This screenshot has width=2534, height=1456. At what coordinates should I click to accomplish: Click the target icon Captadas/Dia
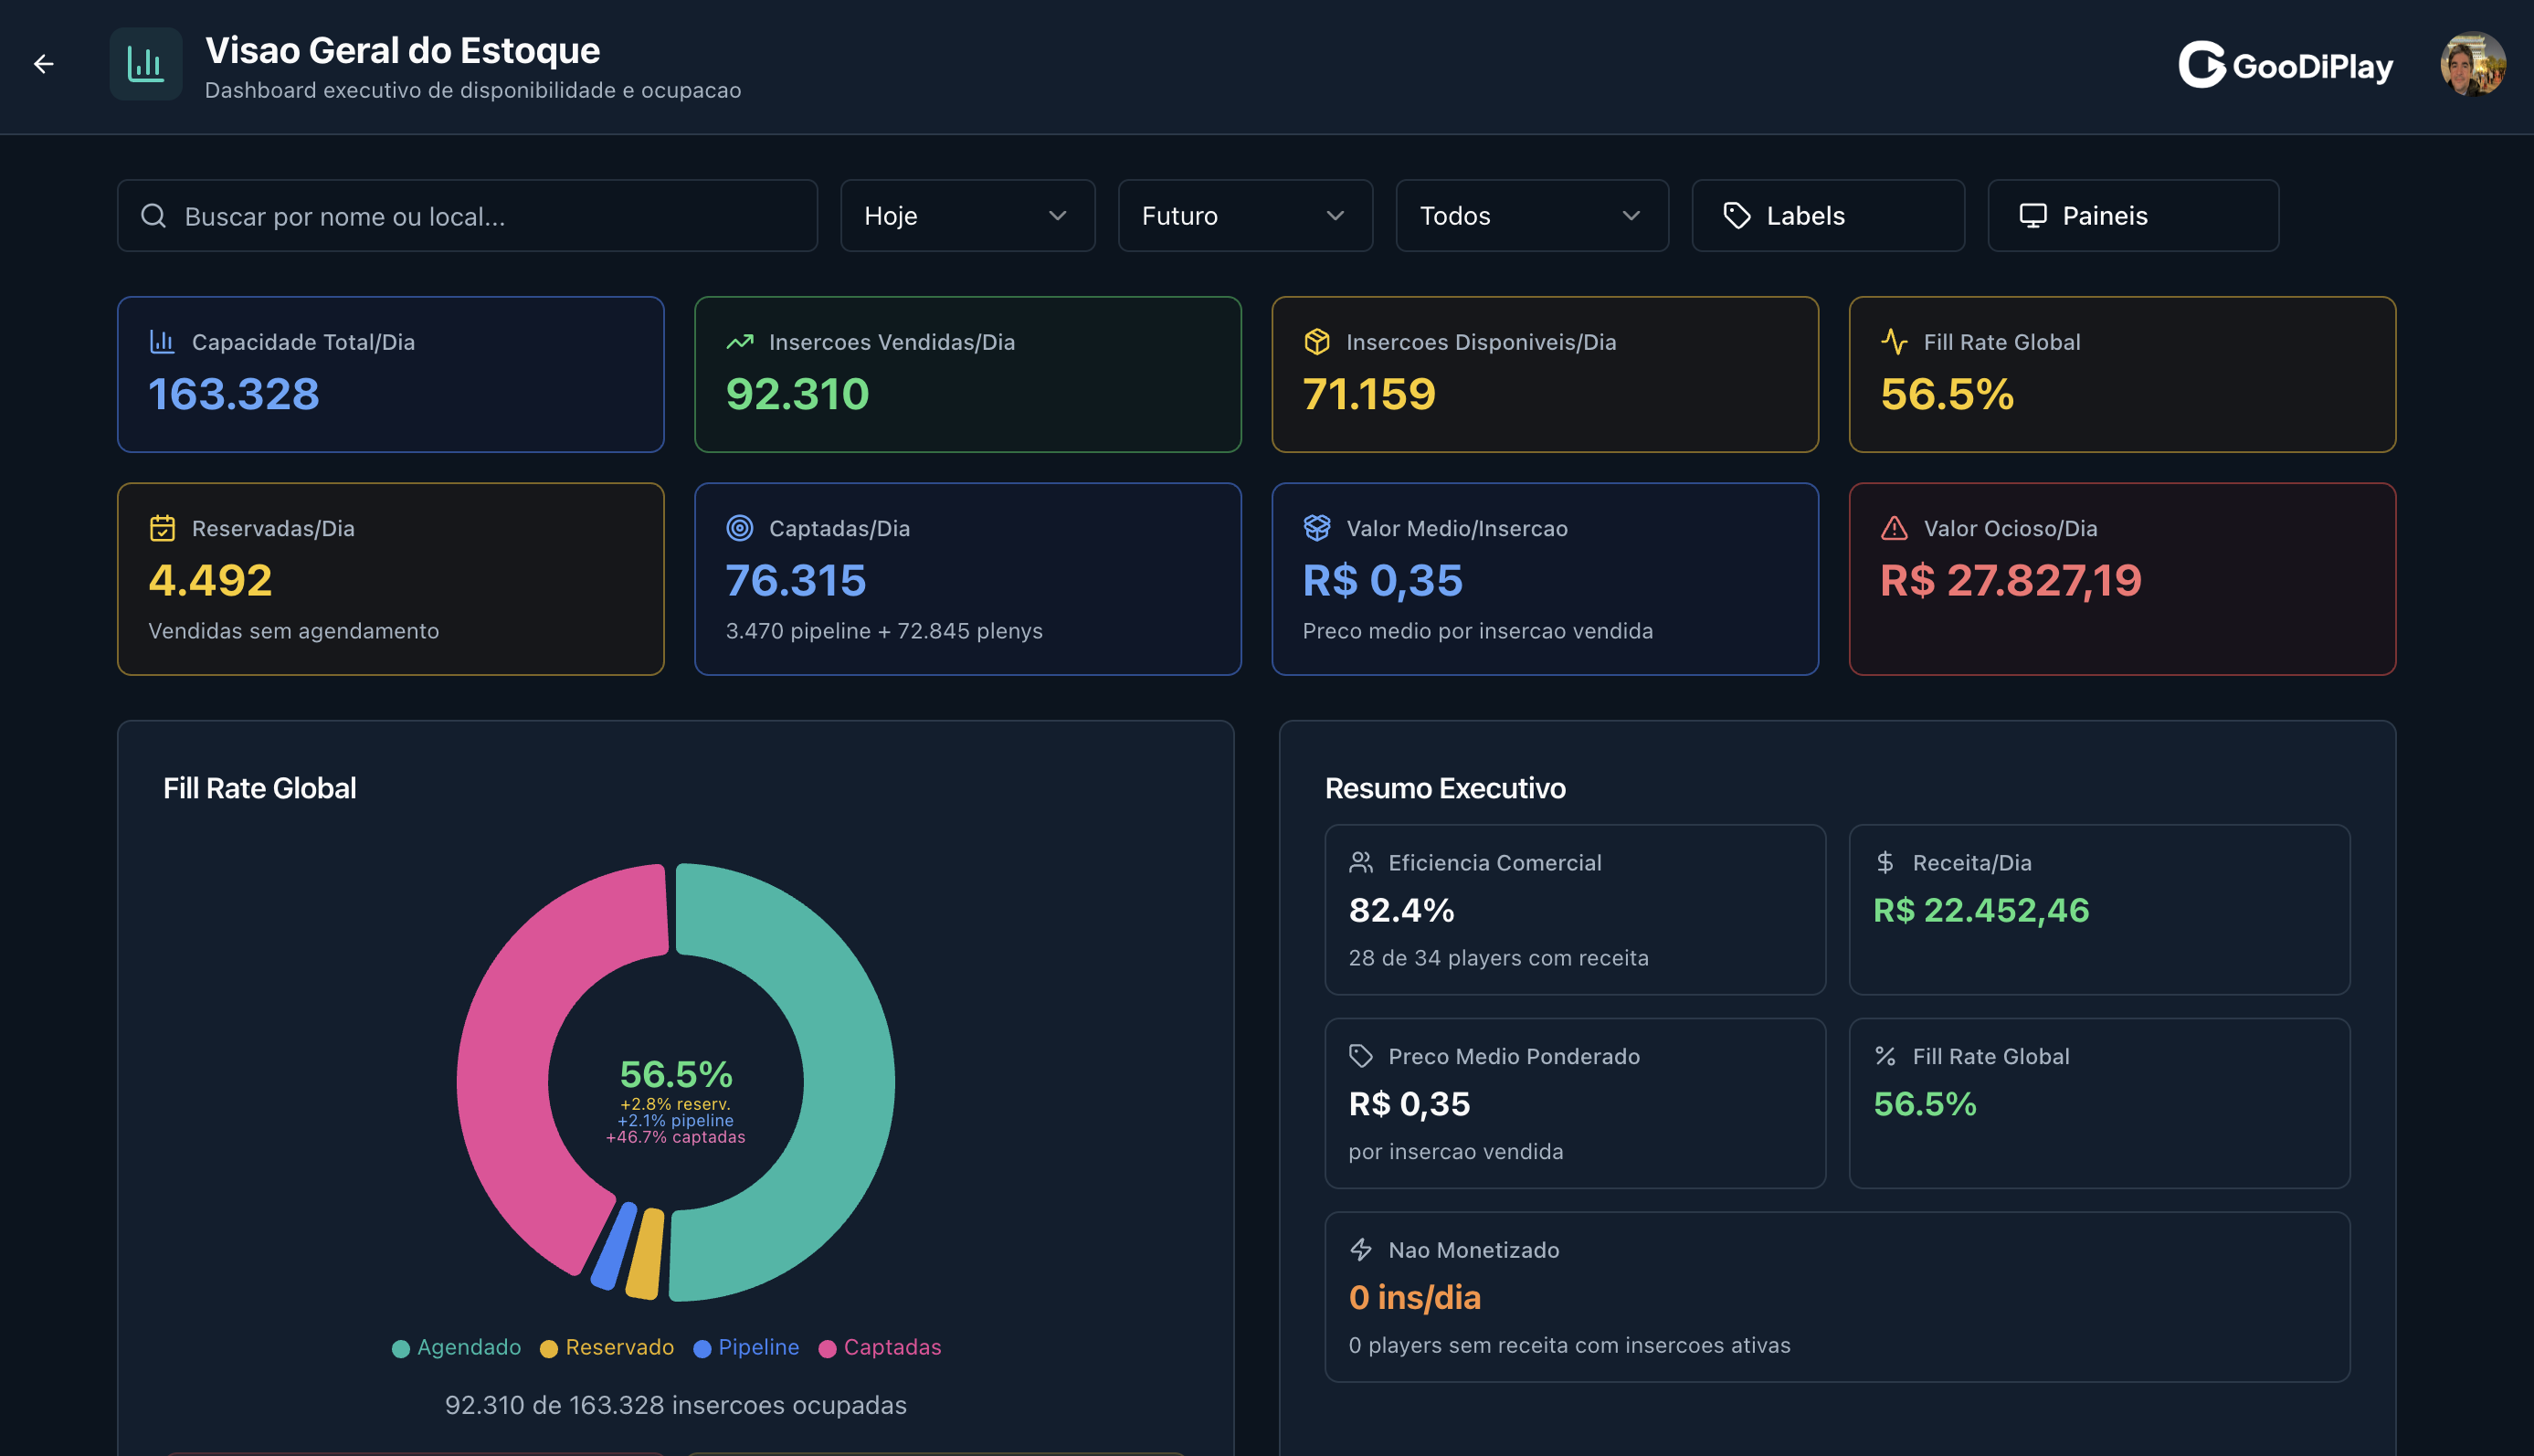pos(740,528)
